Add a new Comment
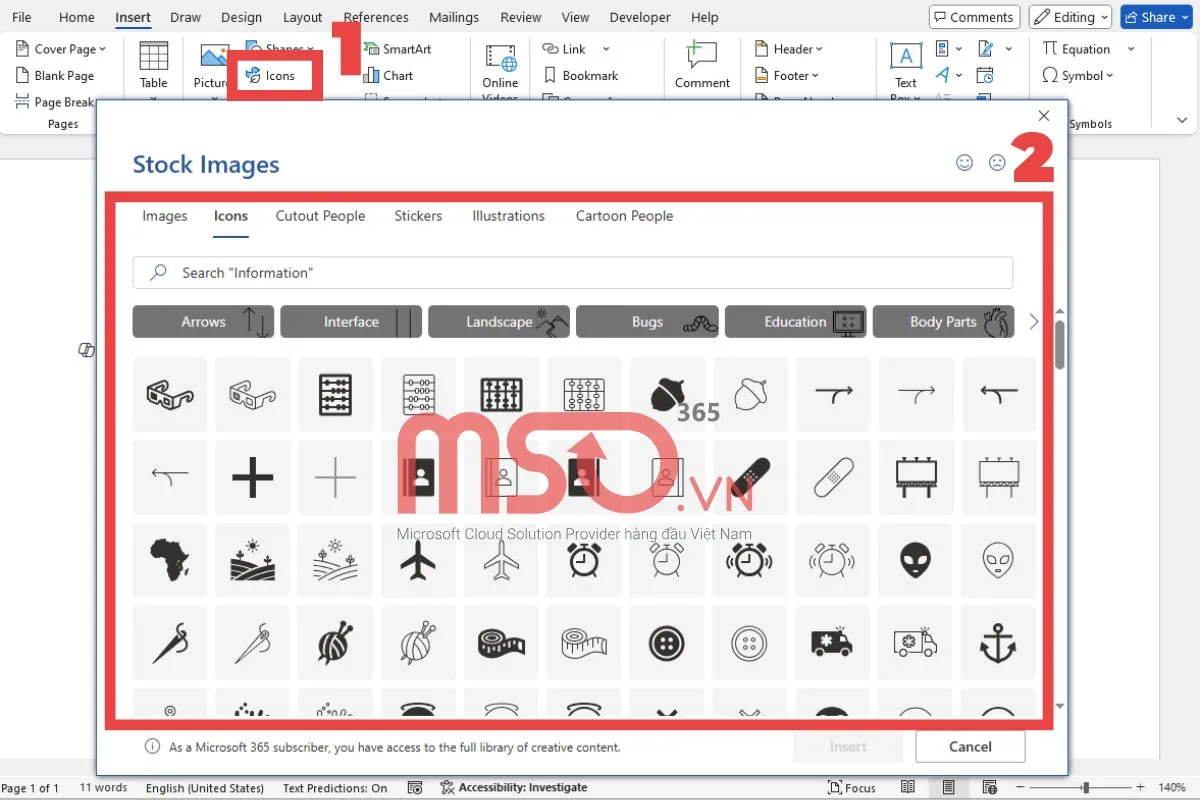This screenshot has height=800, width=1200. [701, 62]
